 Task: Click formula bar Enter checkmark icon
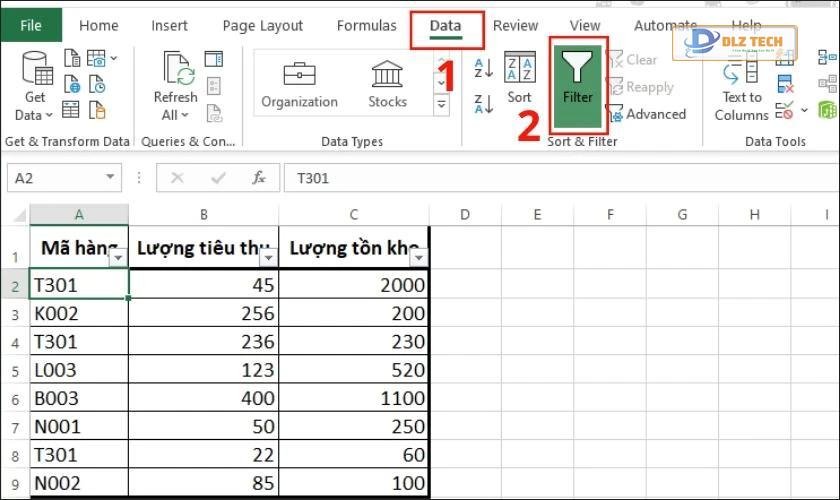click(218, 177)
